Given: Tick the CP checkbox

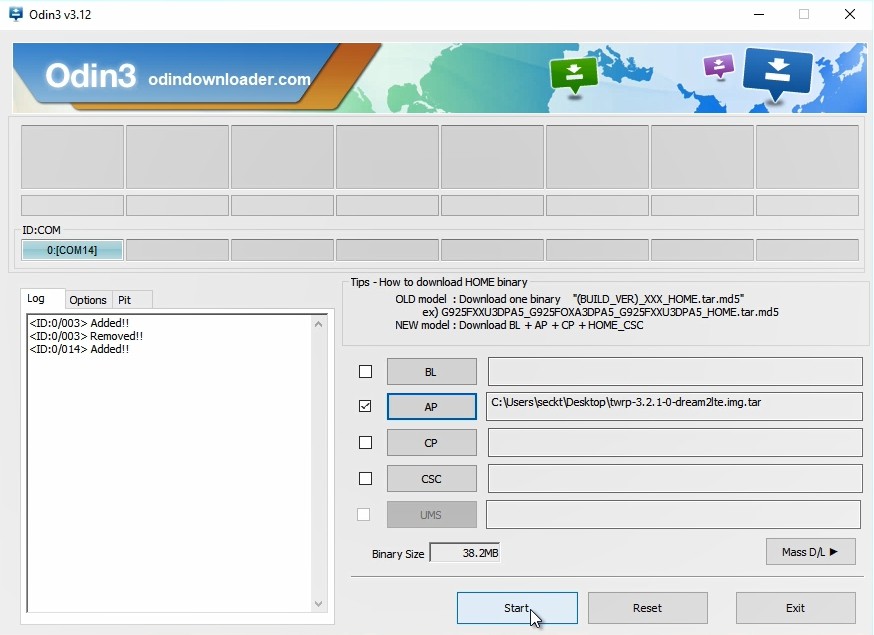Looking at the screenshot, I should point(365,442).
